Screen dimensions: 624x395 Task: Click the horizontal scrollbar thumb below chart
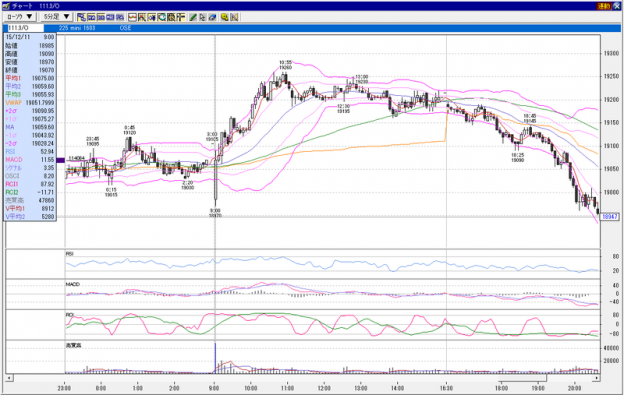point(523,377)
